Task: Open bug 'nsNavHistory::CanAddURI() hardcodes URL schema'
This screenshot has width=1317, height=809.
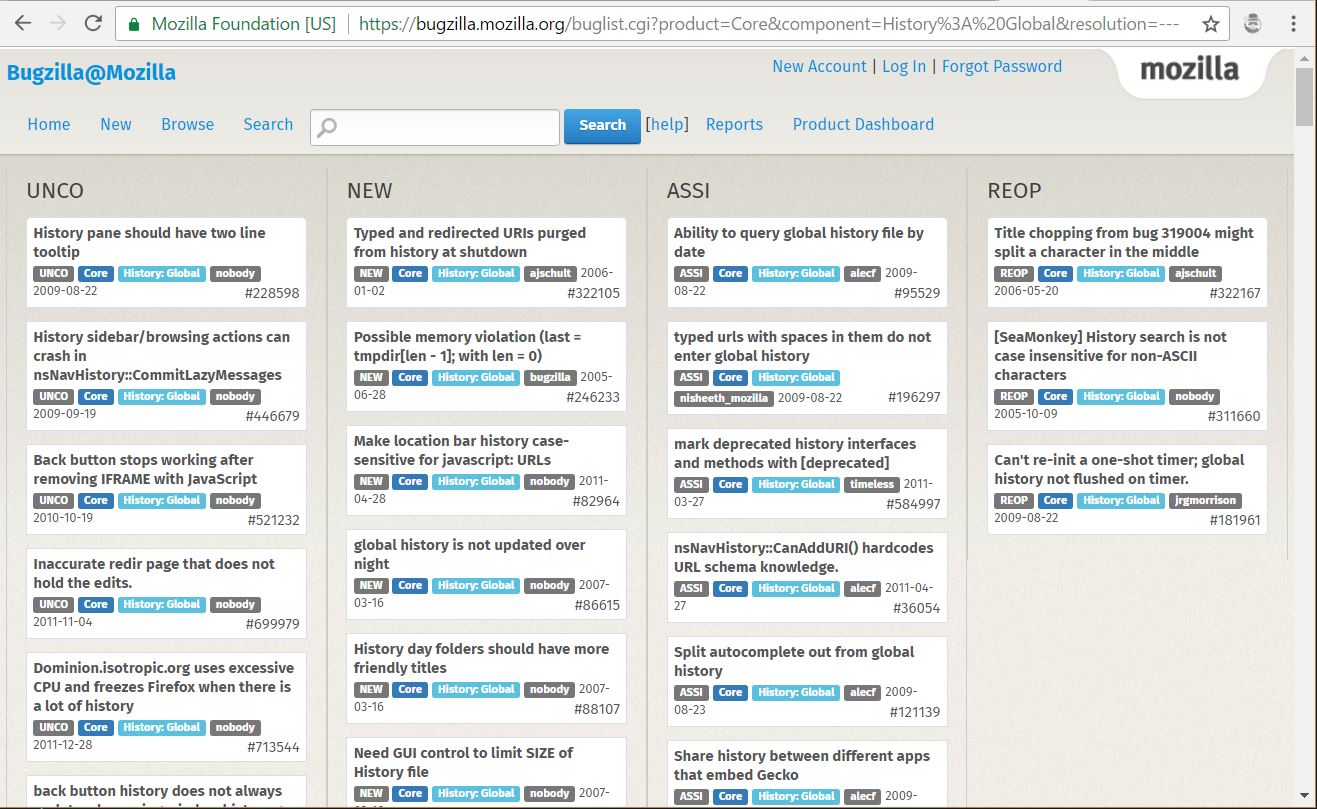Action: point(804,557)
